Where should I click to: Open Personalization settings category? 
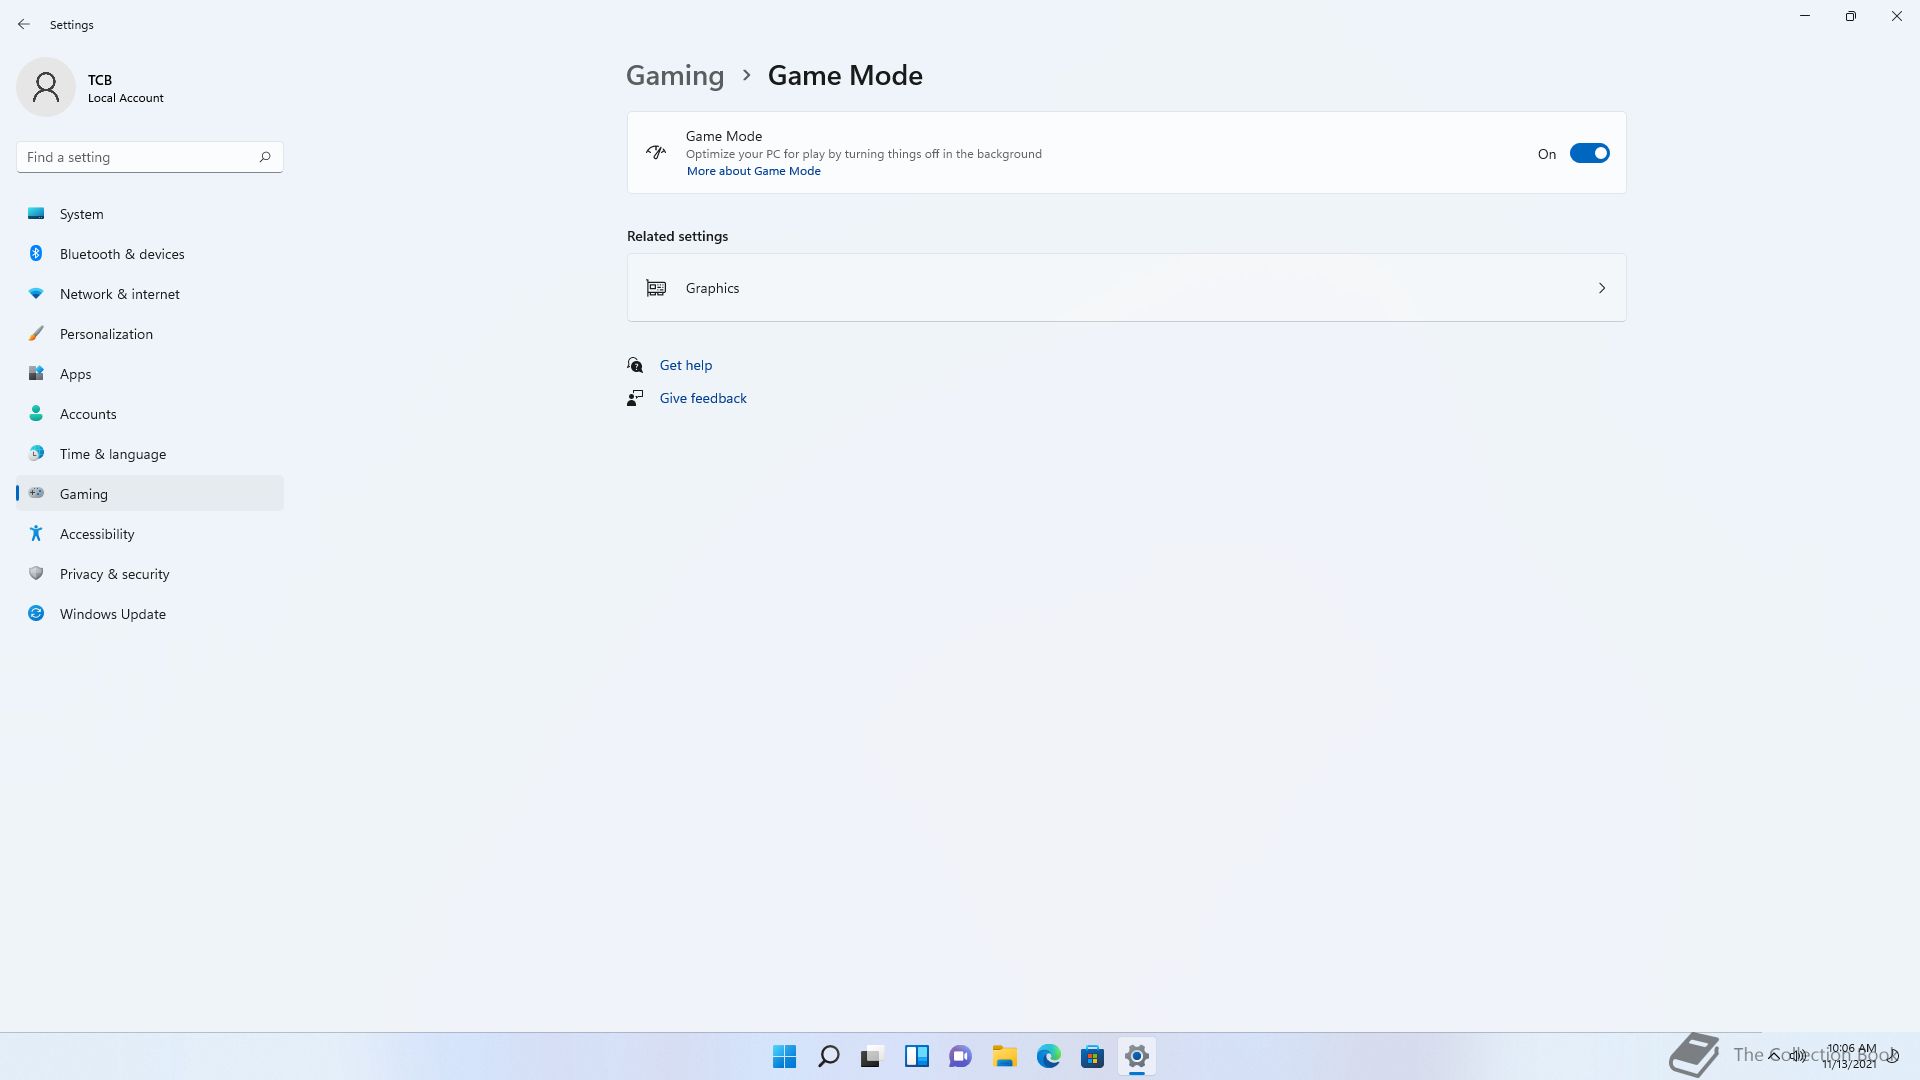(150, 334)
